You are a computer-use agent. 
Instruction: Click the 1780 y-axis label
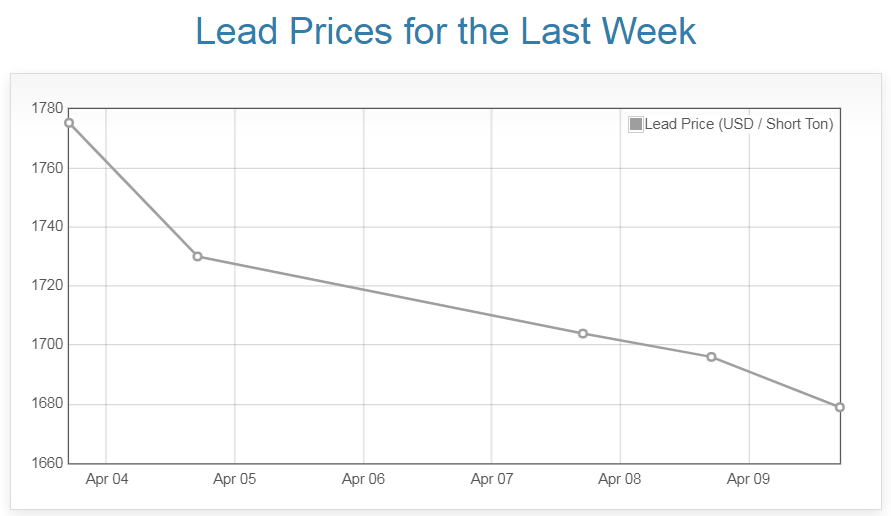47,108
